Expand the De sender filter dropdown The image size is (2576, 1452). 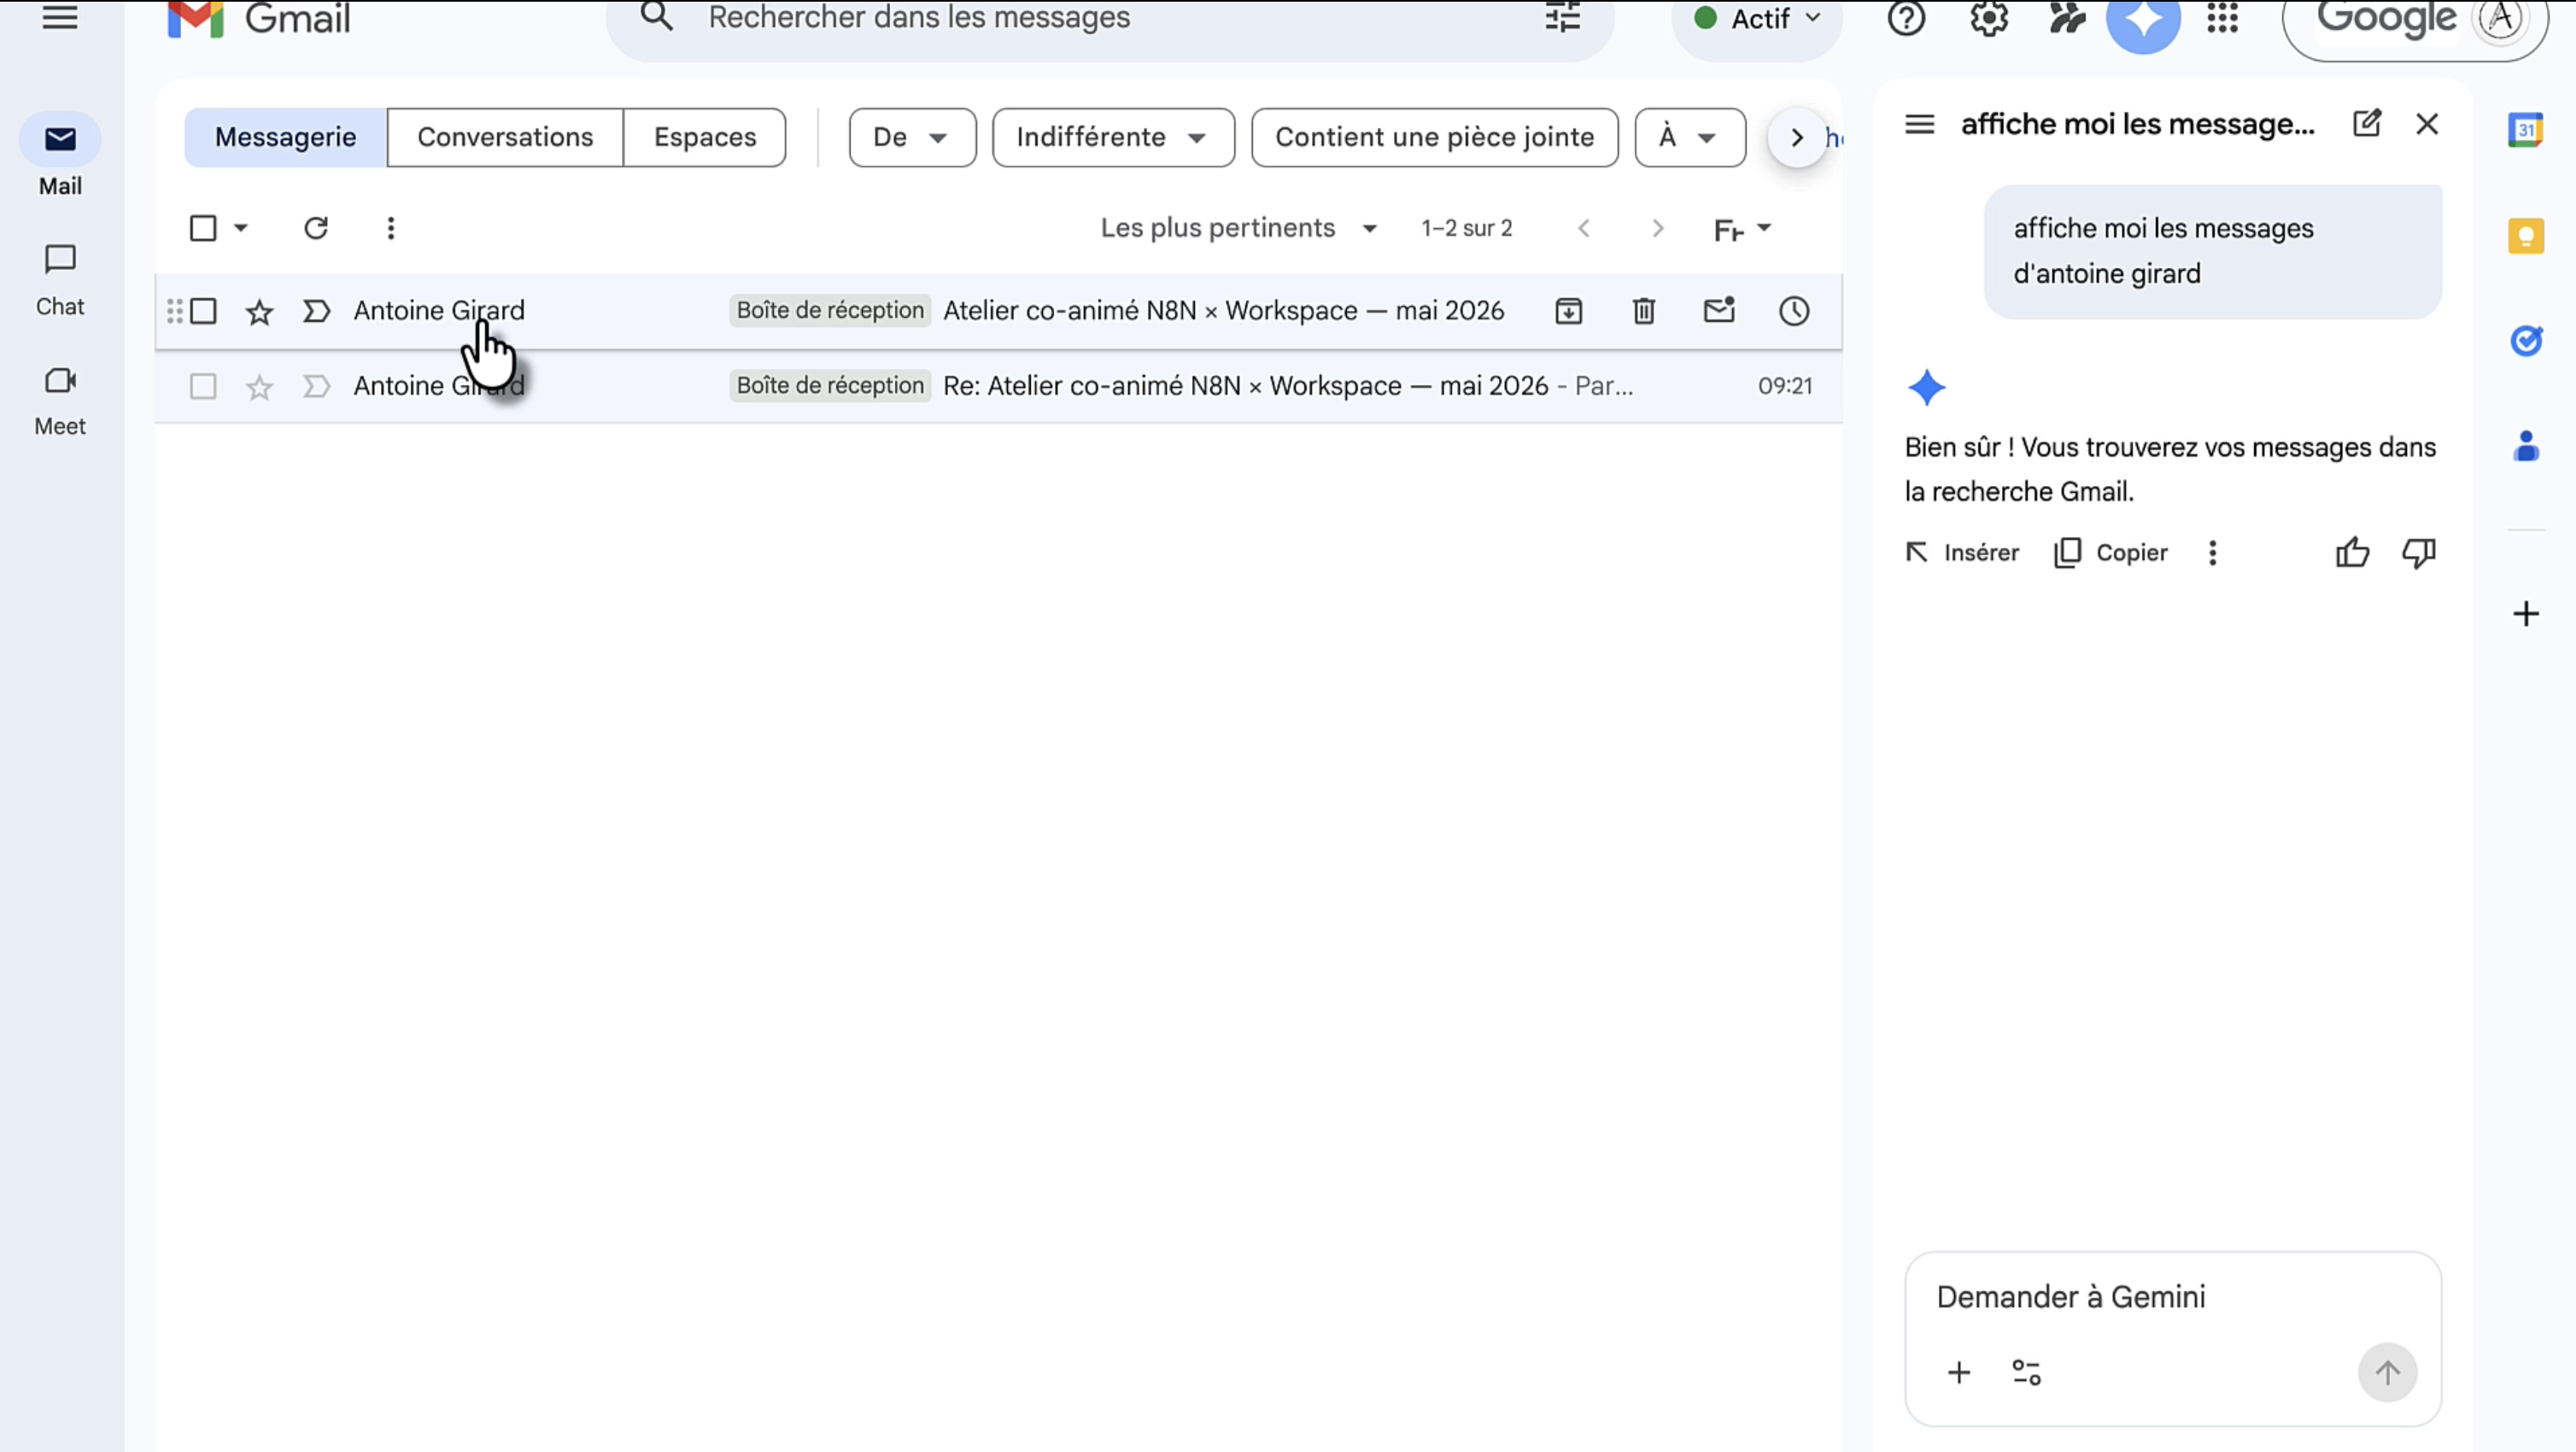tap(911, 137)
